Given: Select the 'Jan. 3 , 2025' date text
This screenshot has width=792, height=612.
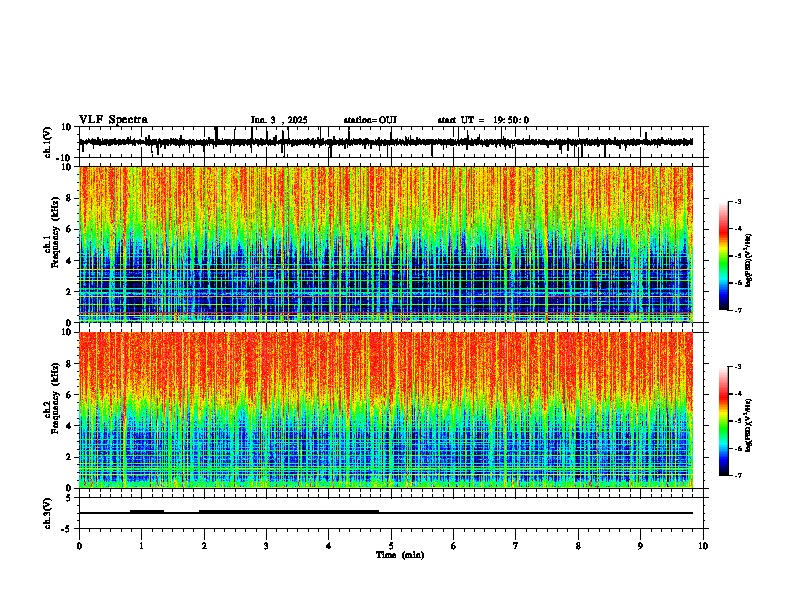Looking at the screenshot, I should [279, 120].
